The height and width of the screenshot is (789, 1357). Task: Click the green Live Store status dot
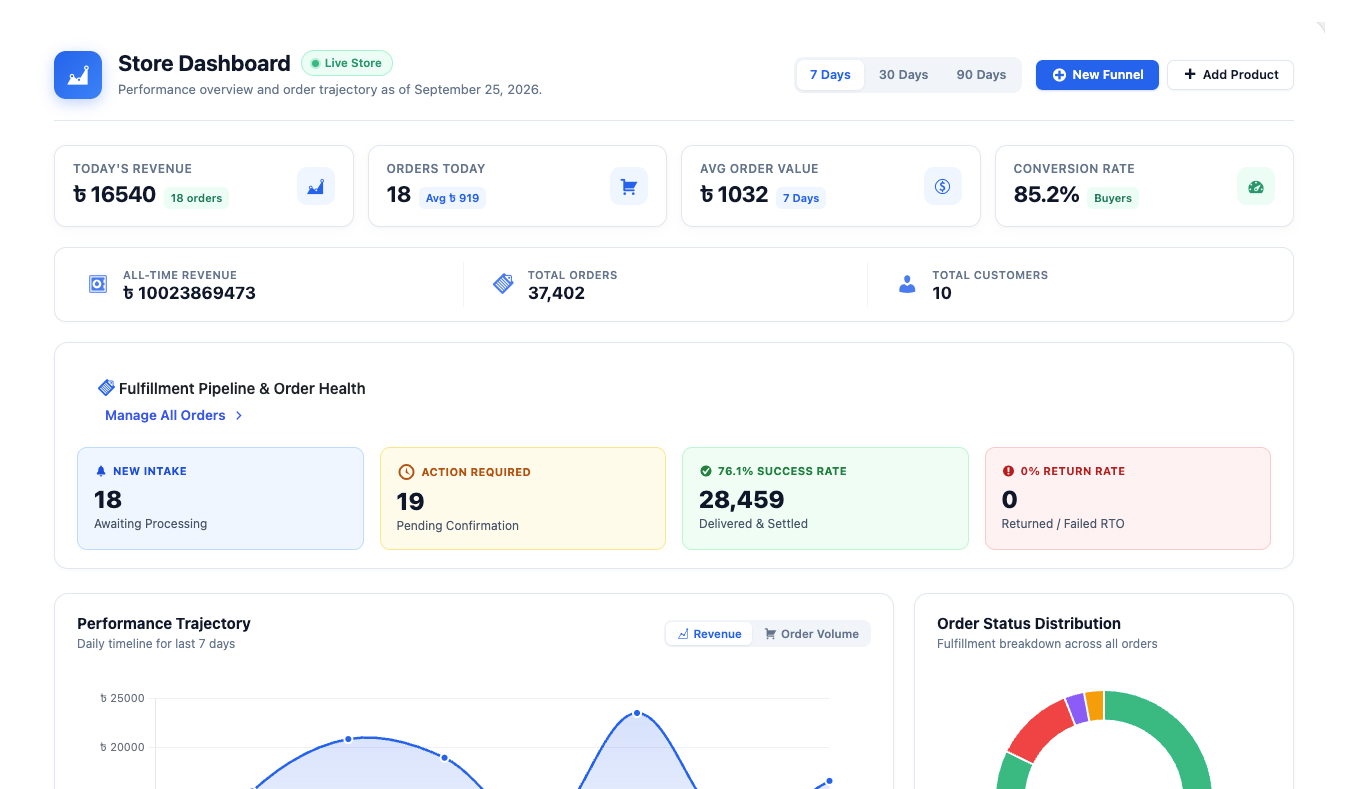click(x=315, y=63)
